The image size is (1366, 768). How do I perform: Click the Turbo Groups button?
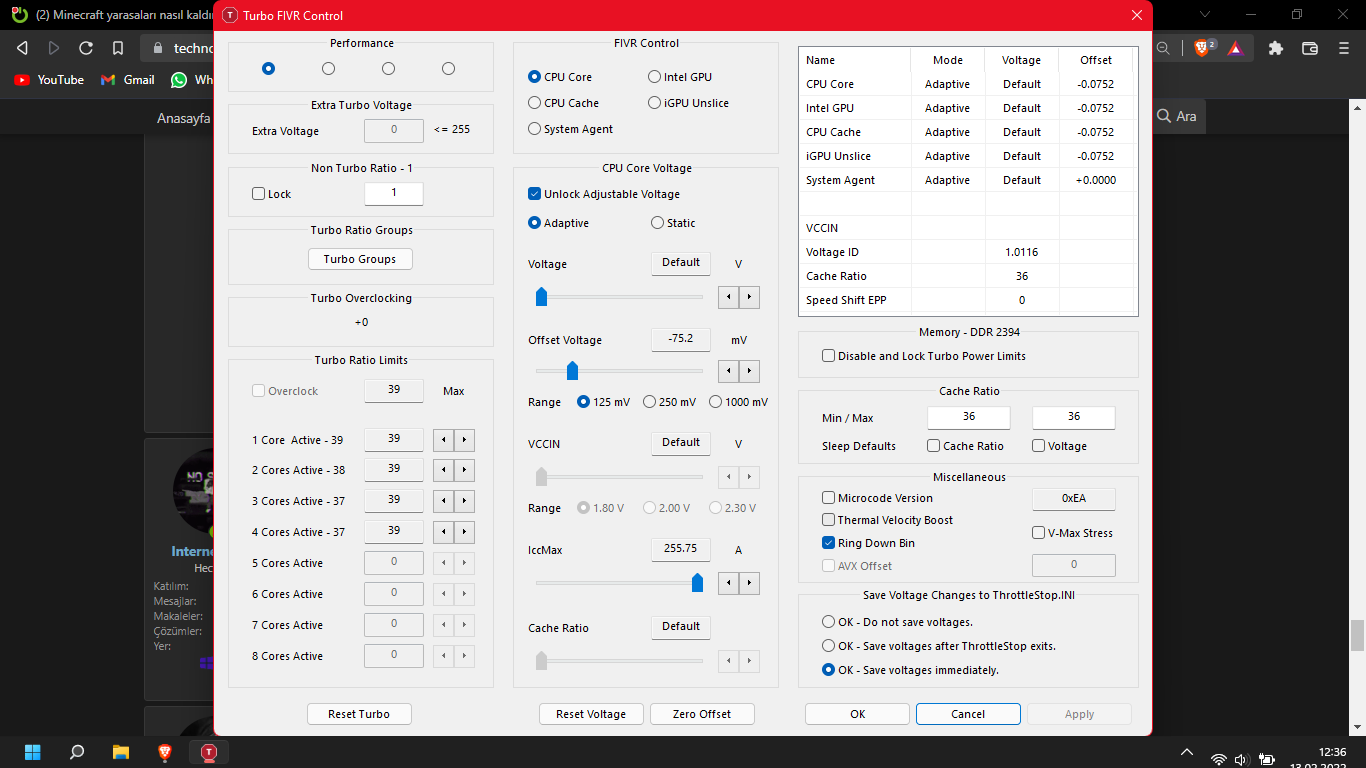360,259
